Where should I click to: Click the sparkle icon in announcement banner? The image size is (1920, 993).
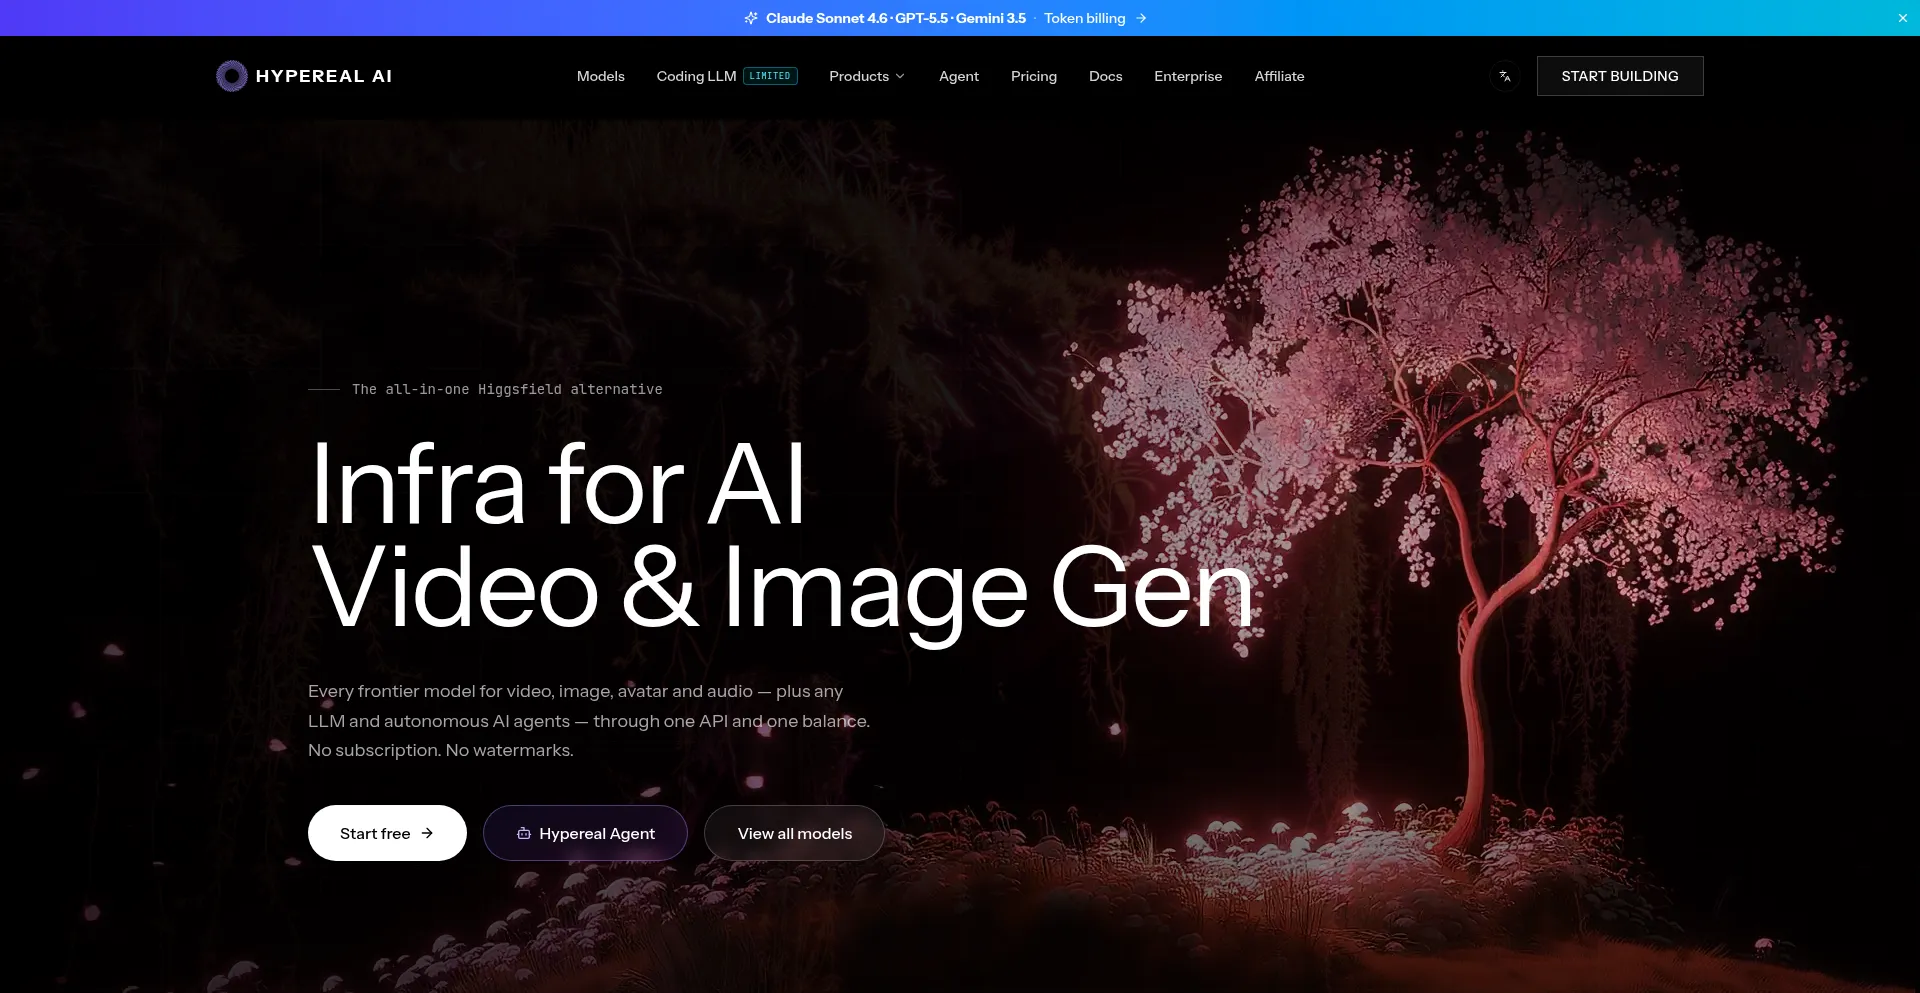(751, 18)
